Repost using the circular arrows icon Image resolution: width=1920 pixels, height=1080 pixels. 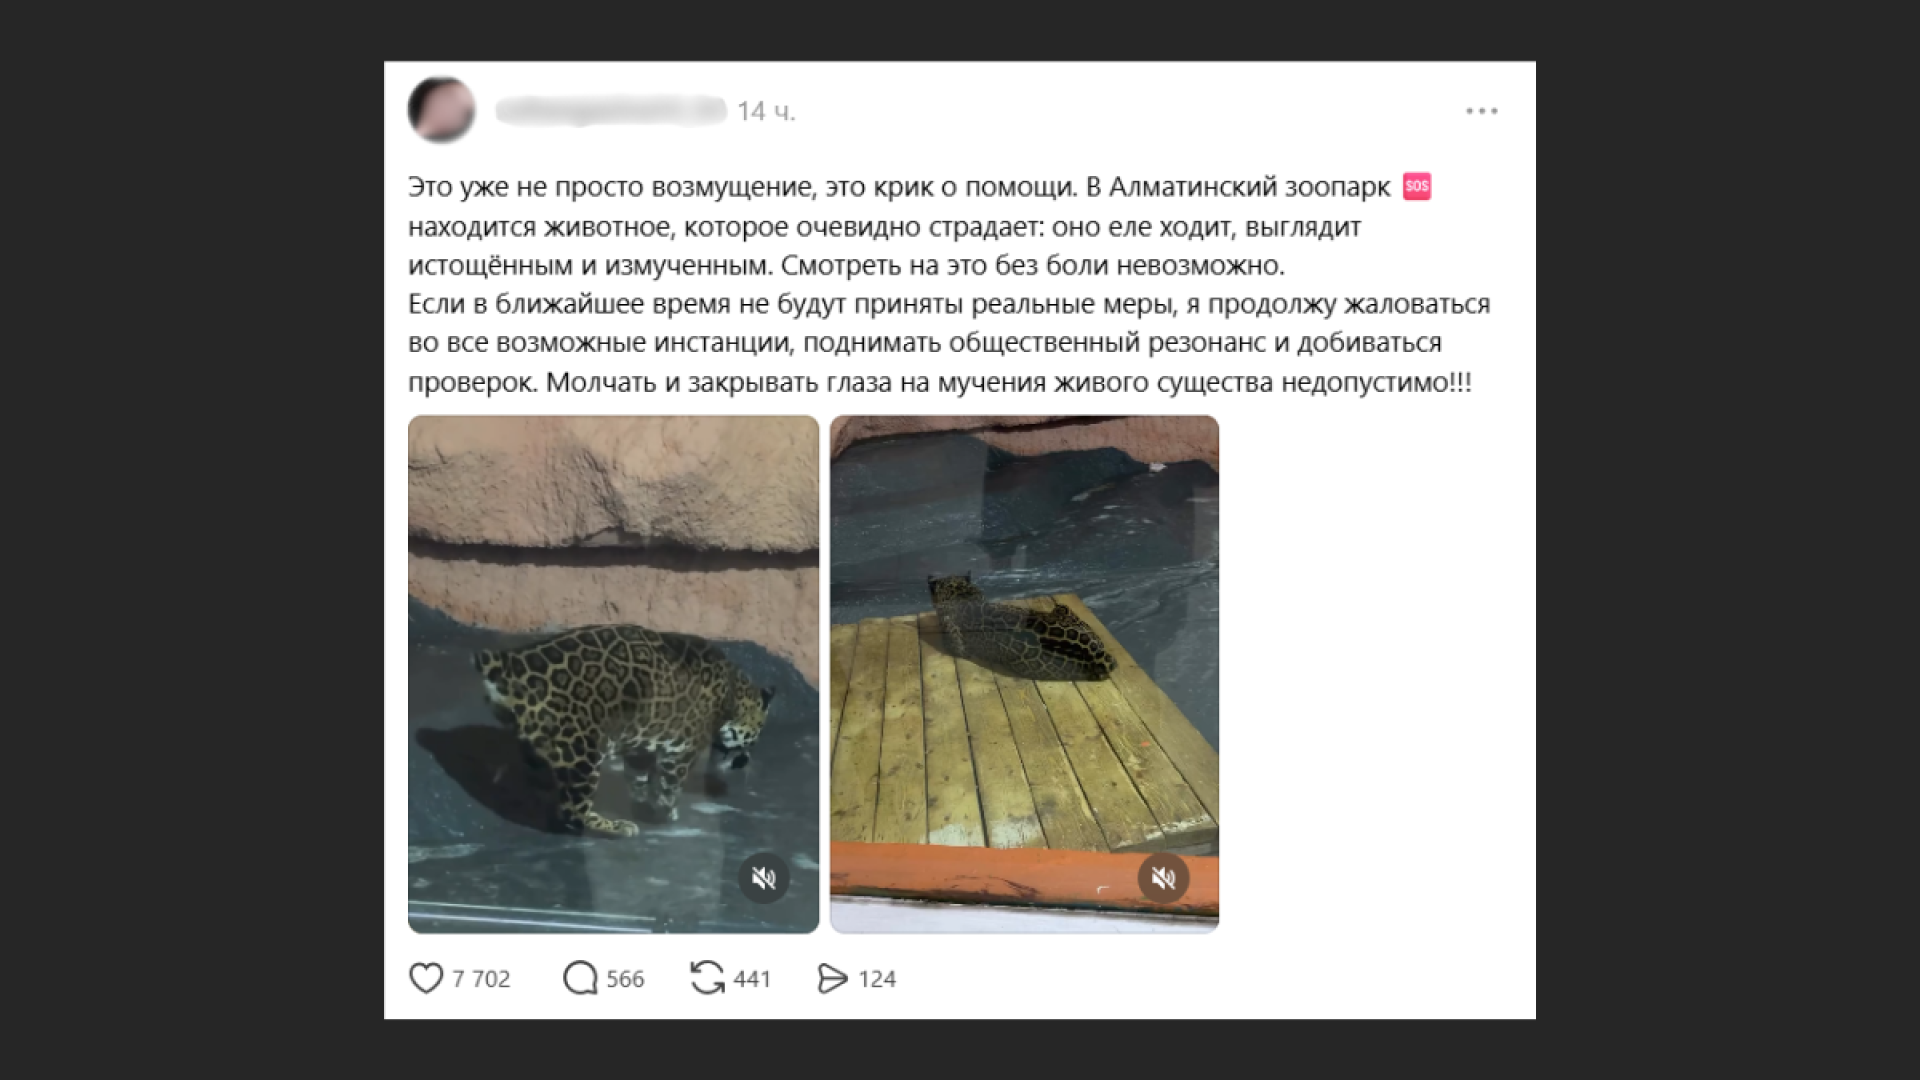click(x=707, y=978)
